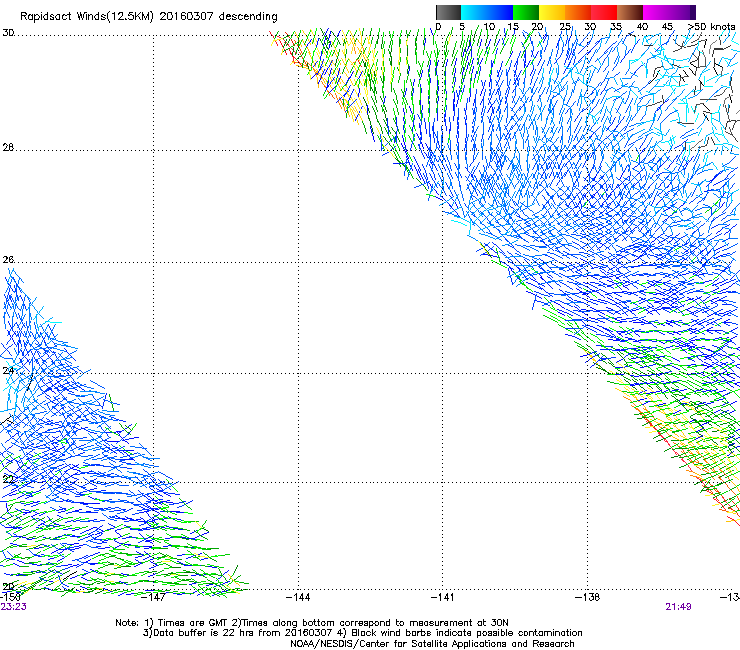Click the cyan 5-10 knots legend segment

coord(474,12)
